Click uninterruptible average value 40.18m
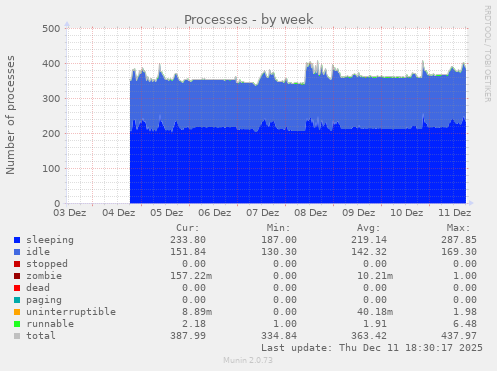The height and width of the screenshot is (371, 497). point(375,312)
